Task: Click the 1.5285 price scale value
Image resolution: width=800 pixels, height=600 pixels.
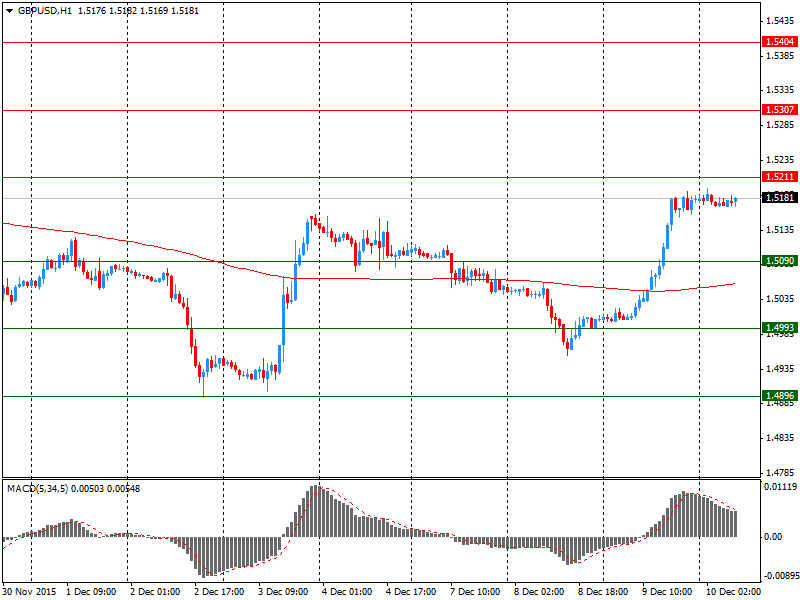Action: (780, 124)
